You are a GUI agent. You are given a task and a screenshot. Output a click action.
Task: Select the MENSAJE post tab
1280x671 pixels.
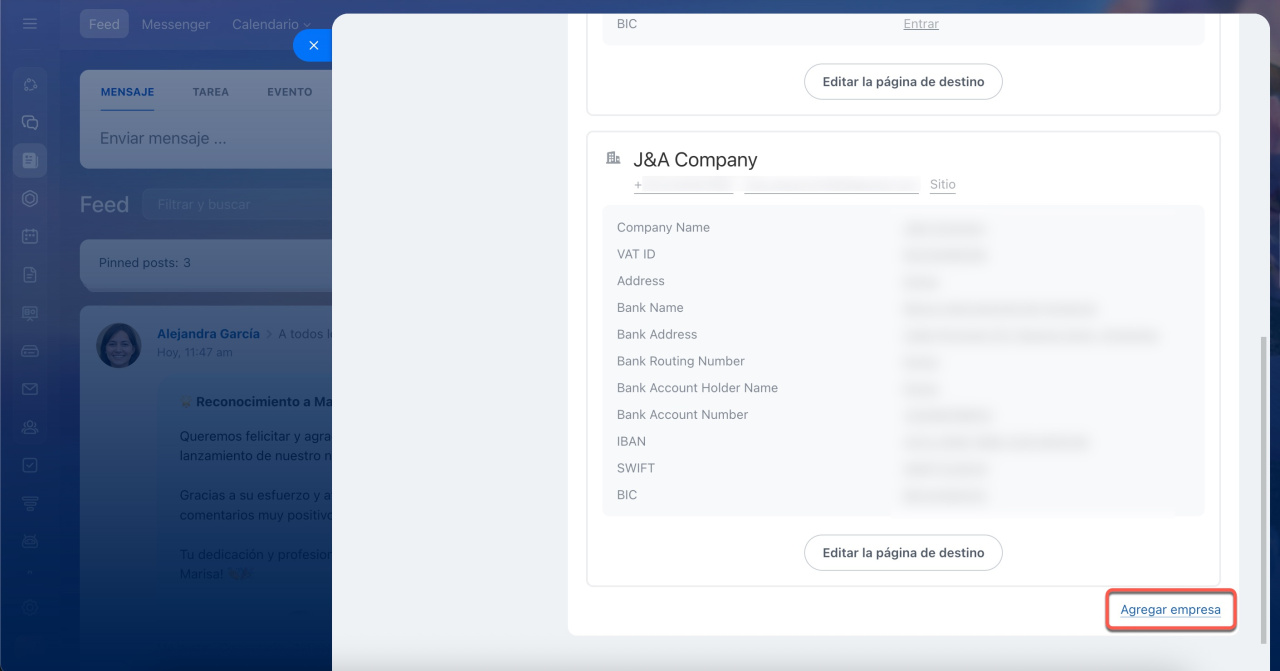127,92
